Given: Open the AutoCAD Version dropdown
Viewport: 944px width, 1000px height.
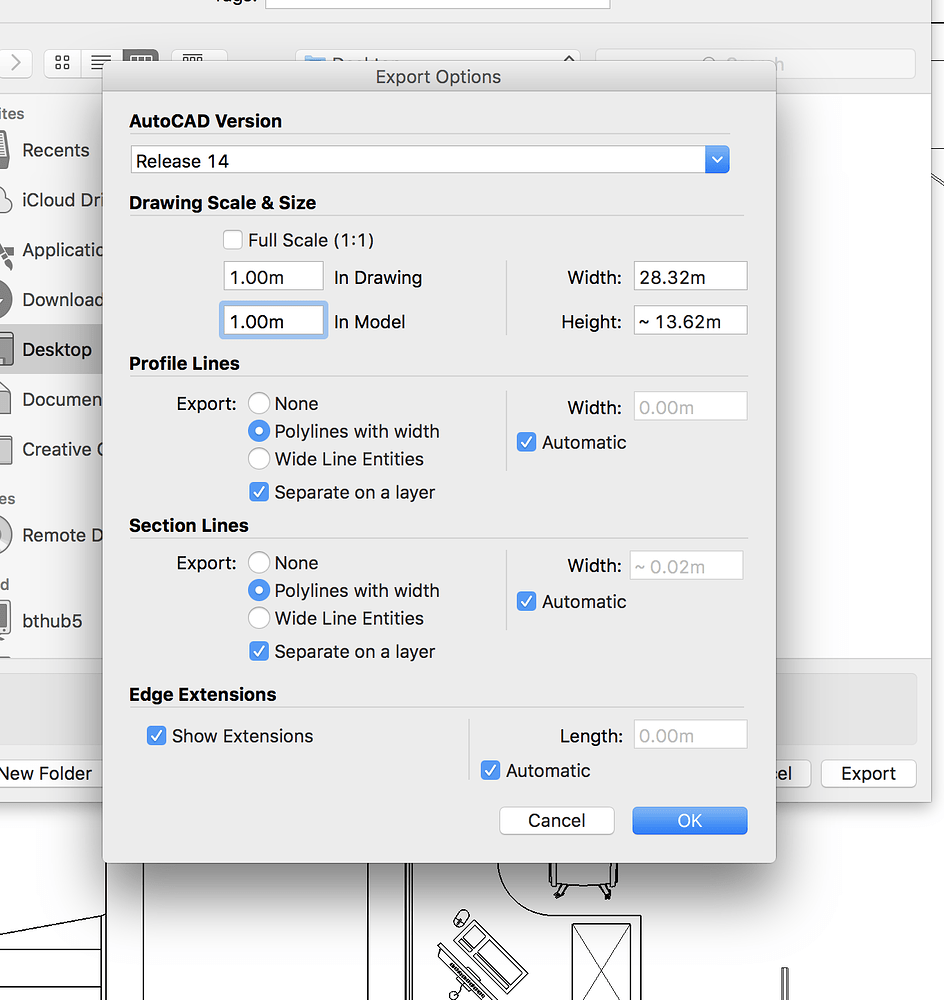Looking at the screenshot, I should (717, 159).
